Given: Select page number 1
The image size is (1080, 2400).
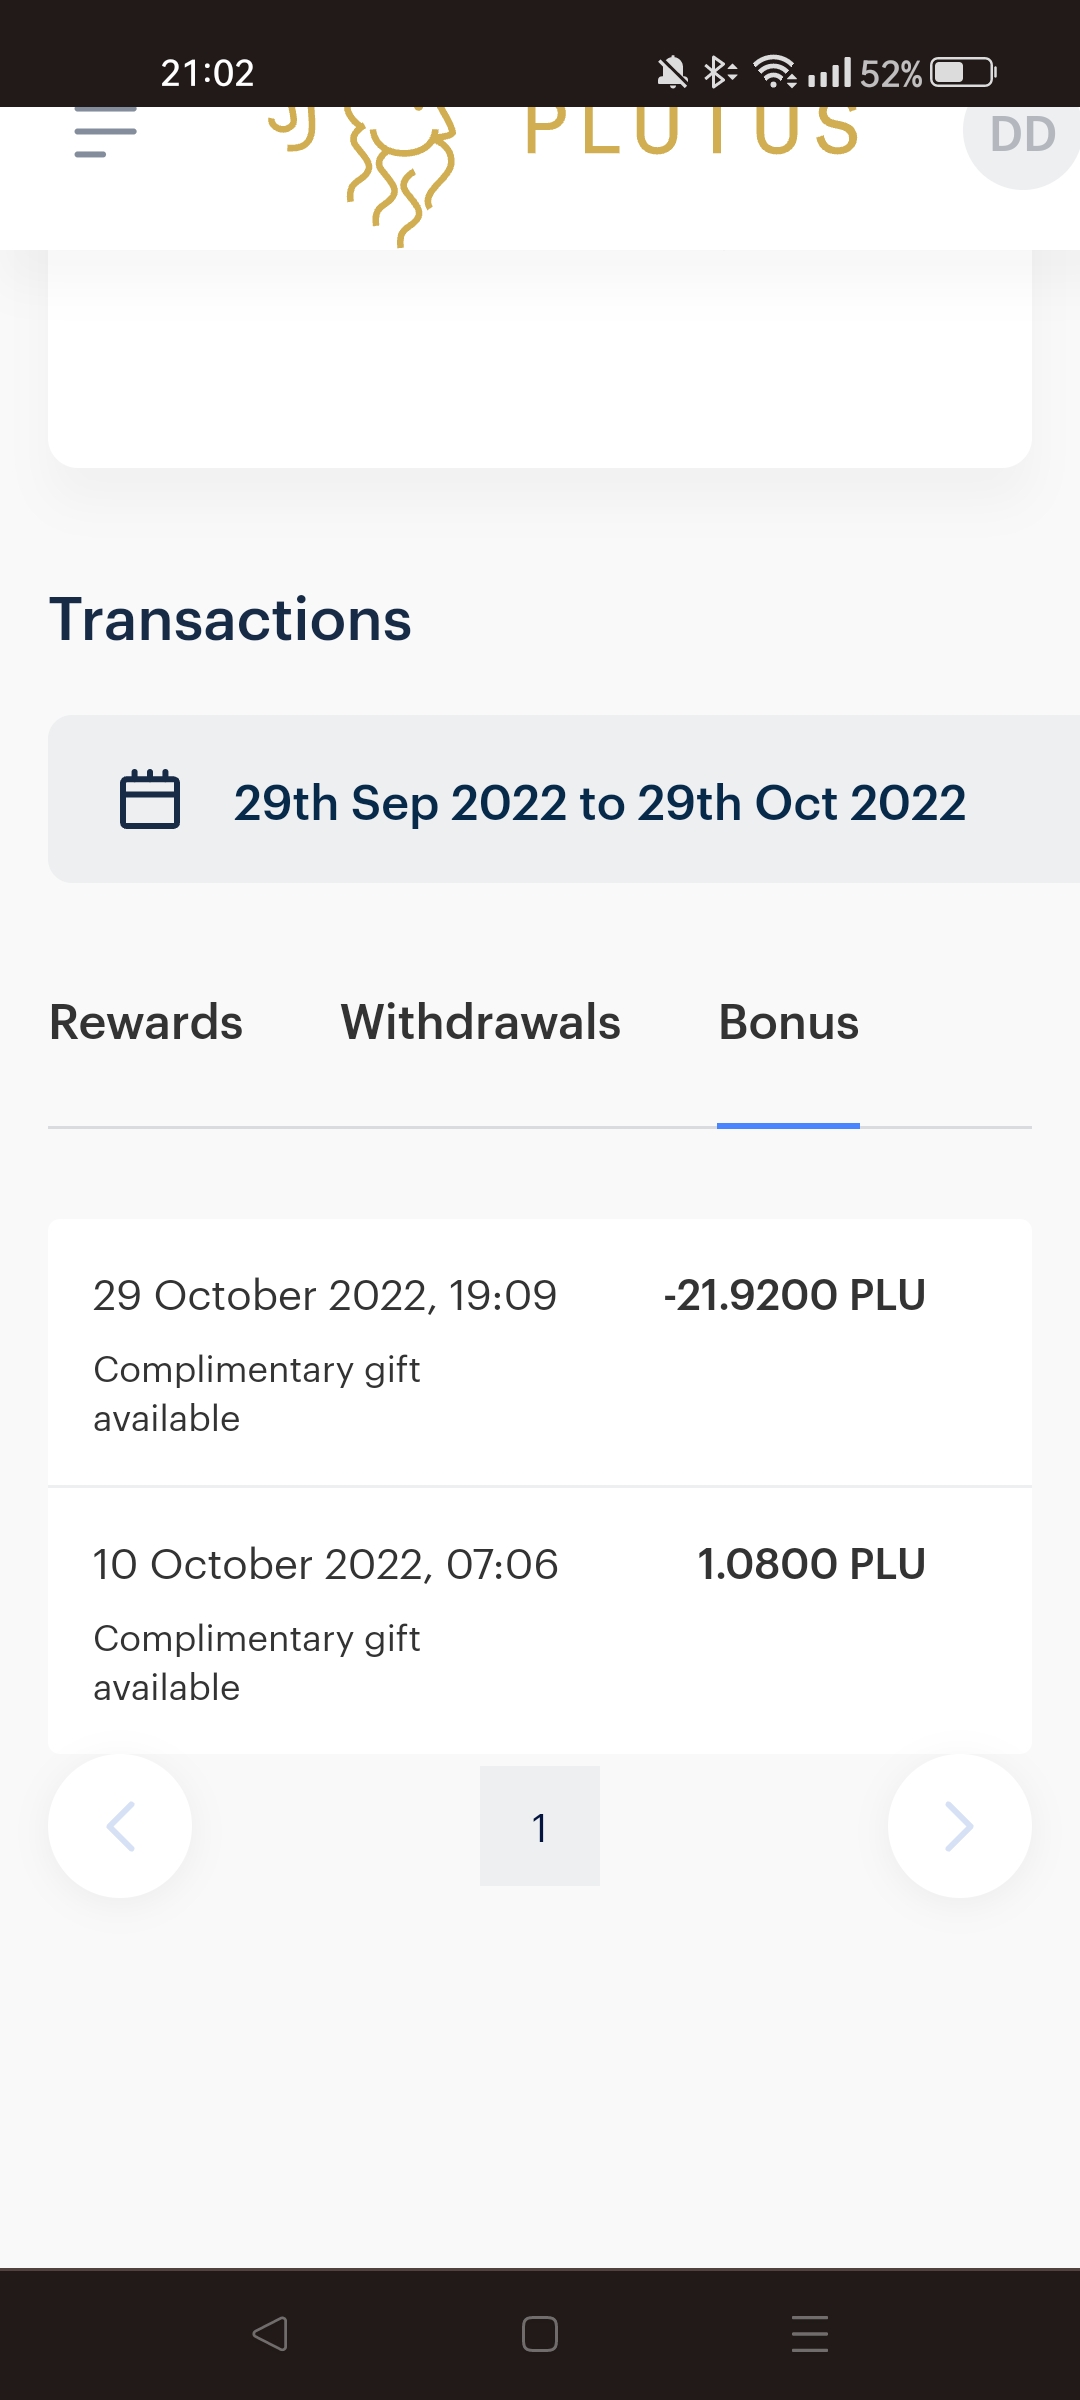Looking at the screenshot, I should (540, 1826).
